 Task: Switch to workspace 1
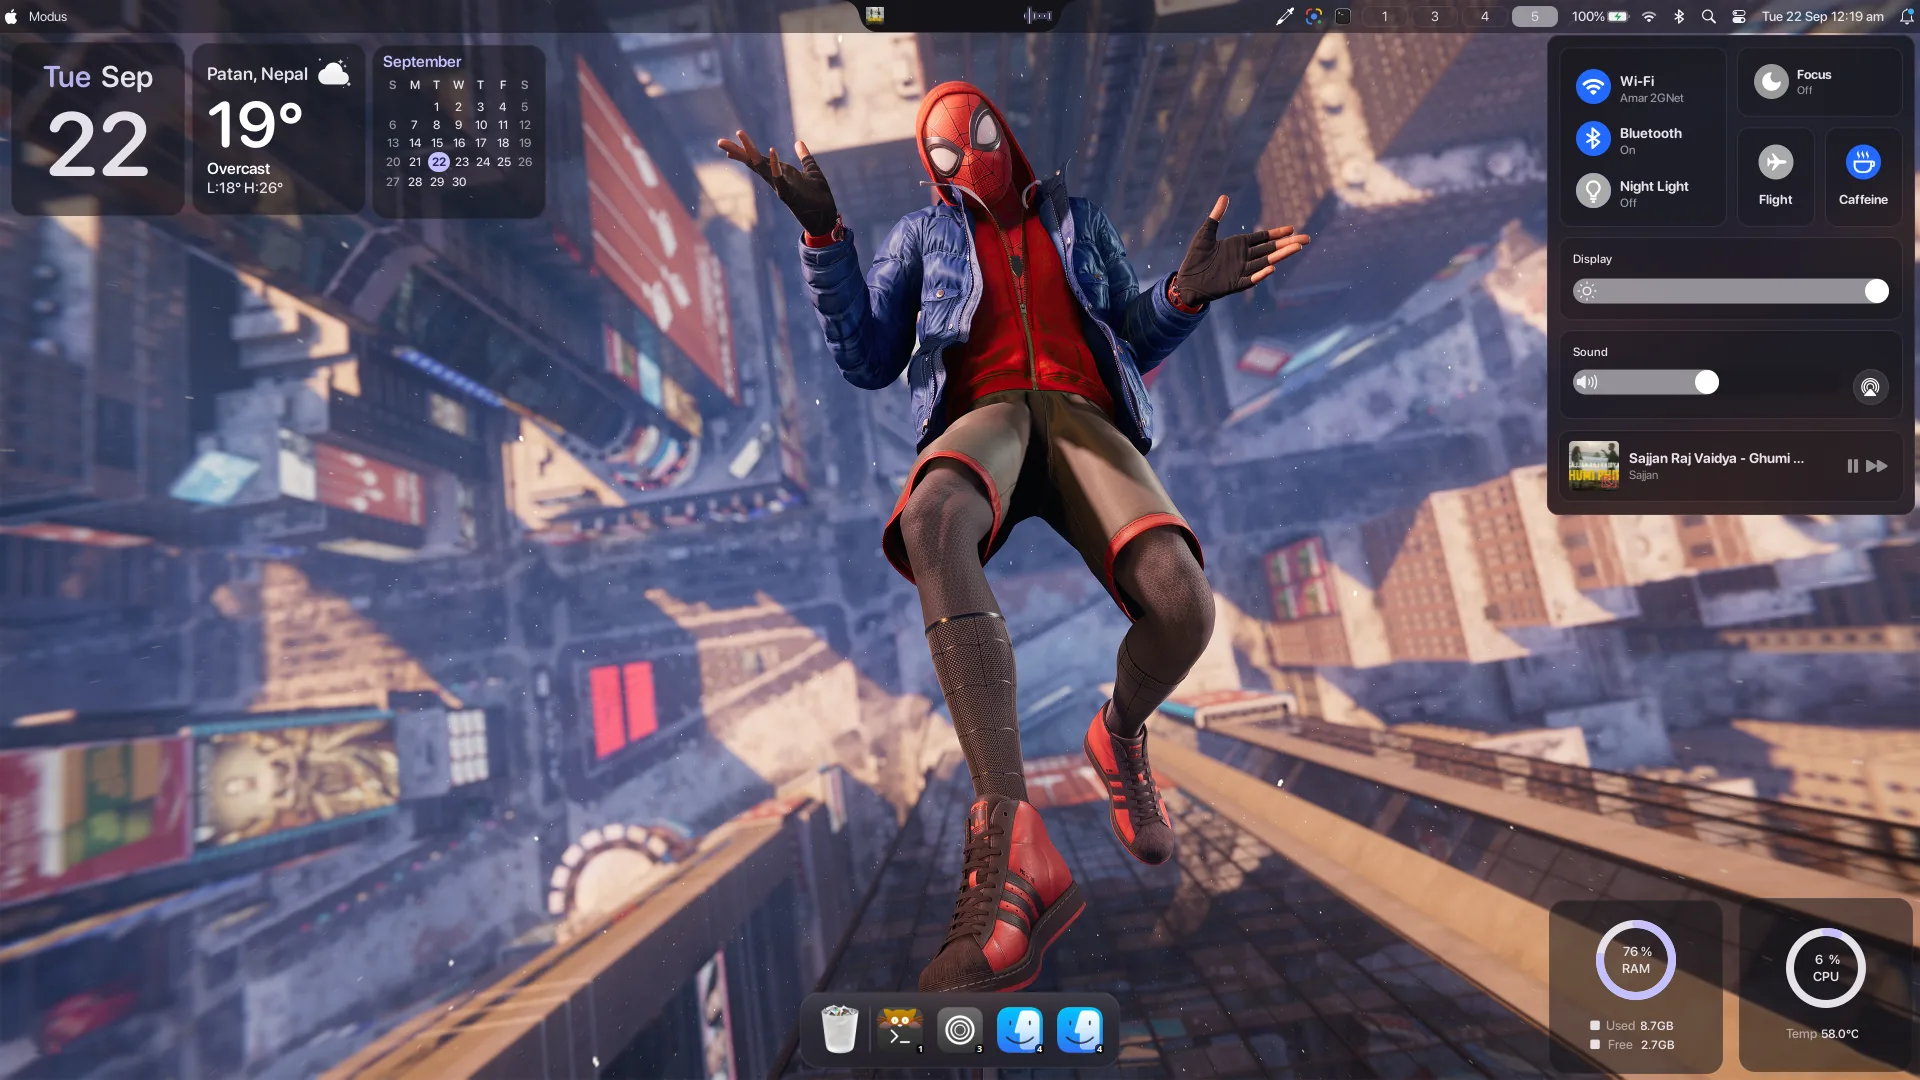tap(1385, 16)
